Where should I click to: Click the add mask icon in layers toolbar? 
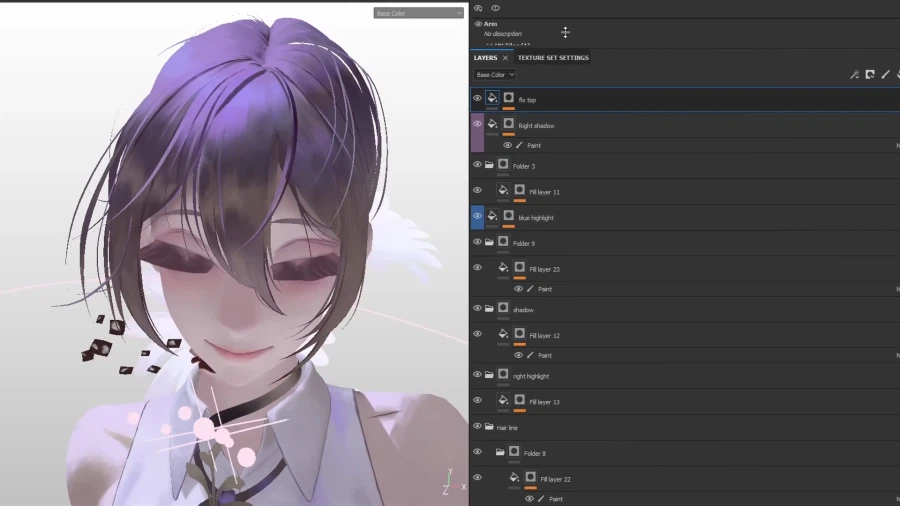(870, 75)
